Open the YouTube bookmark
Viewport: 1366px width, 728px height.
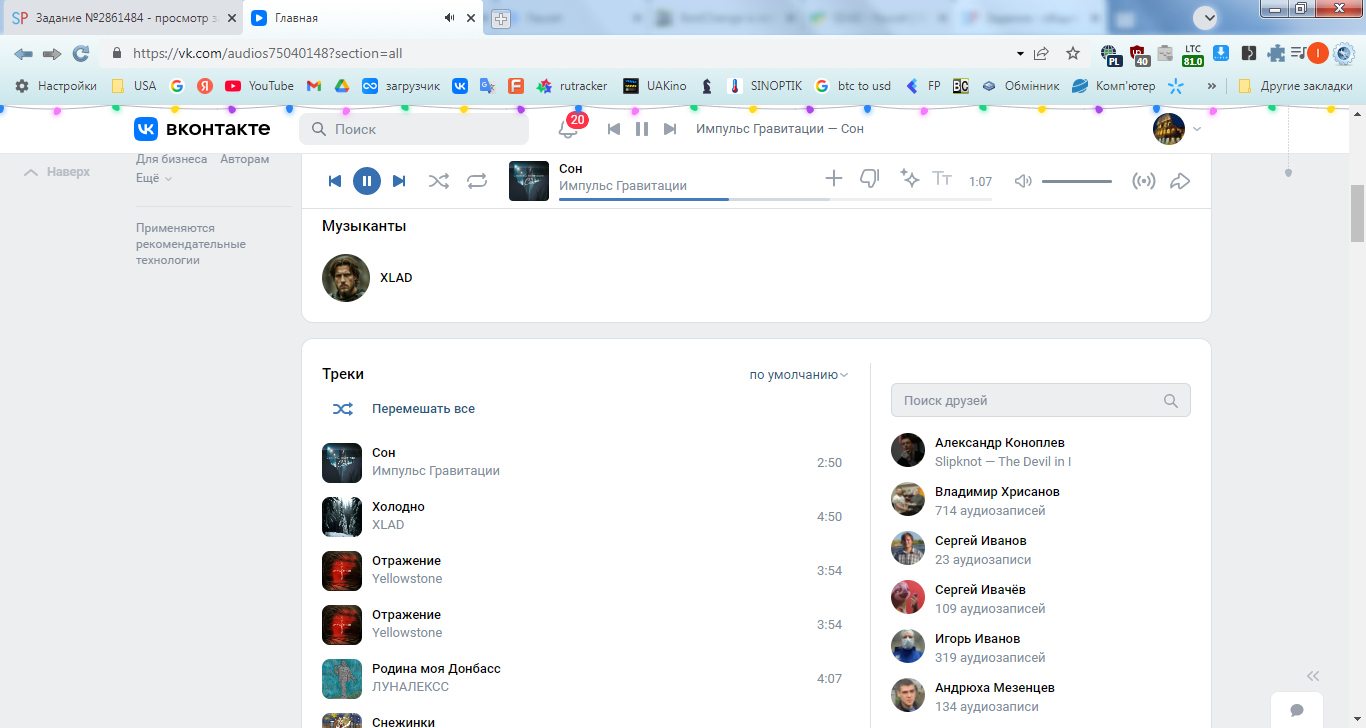pos(259,86)
